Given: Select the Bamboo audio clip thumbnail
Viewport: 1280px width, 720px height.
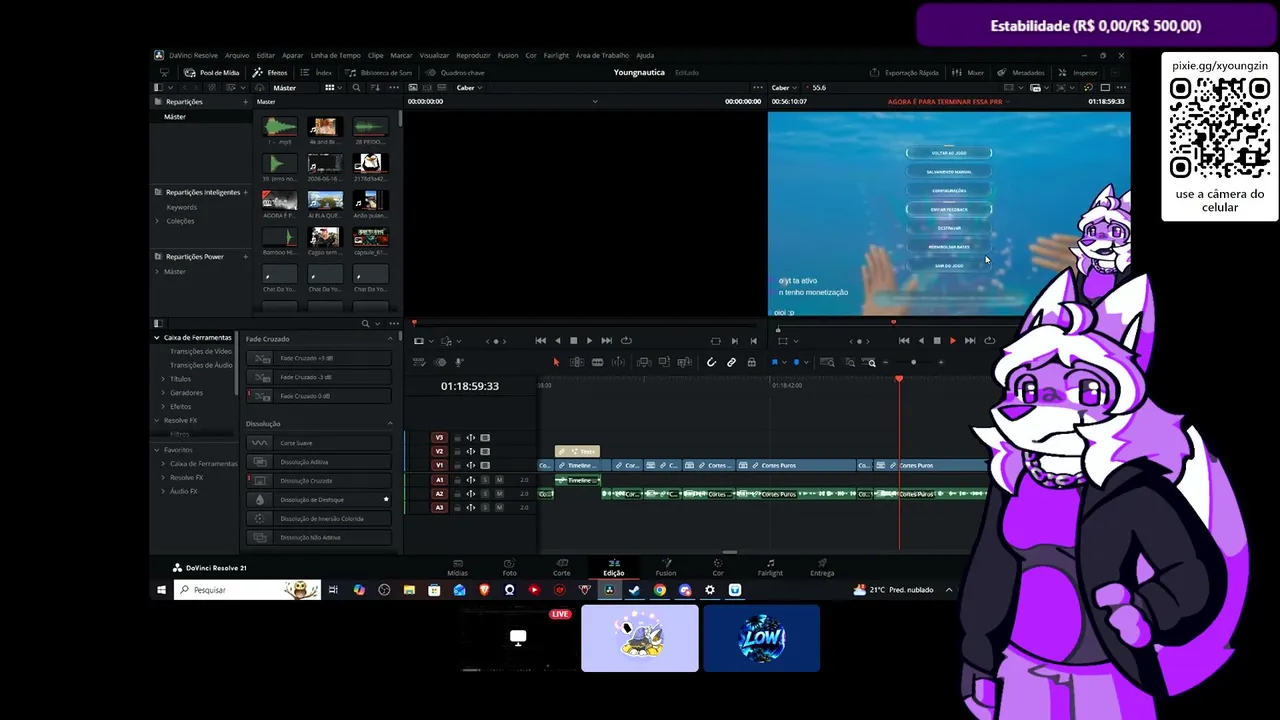Looking at the screenshot, I should 279,237.
